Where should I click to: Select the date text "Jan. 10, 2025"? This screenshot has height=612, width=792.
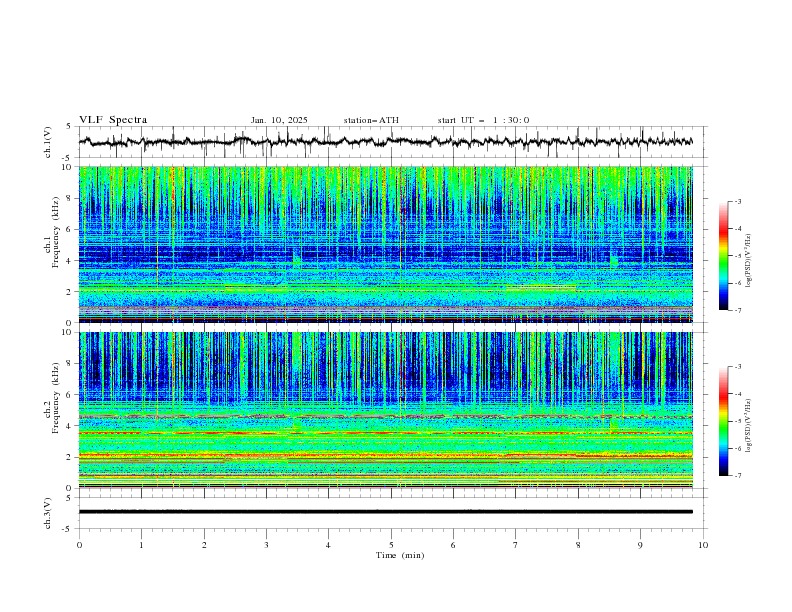coord(279,120)
